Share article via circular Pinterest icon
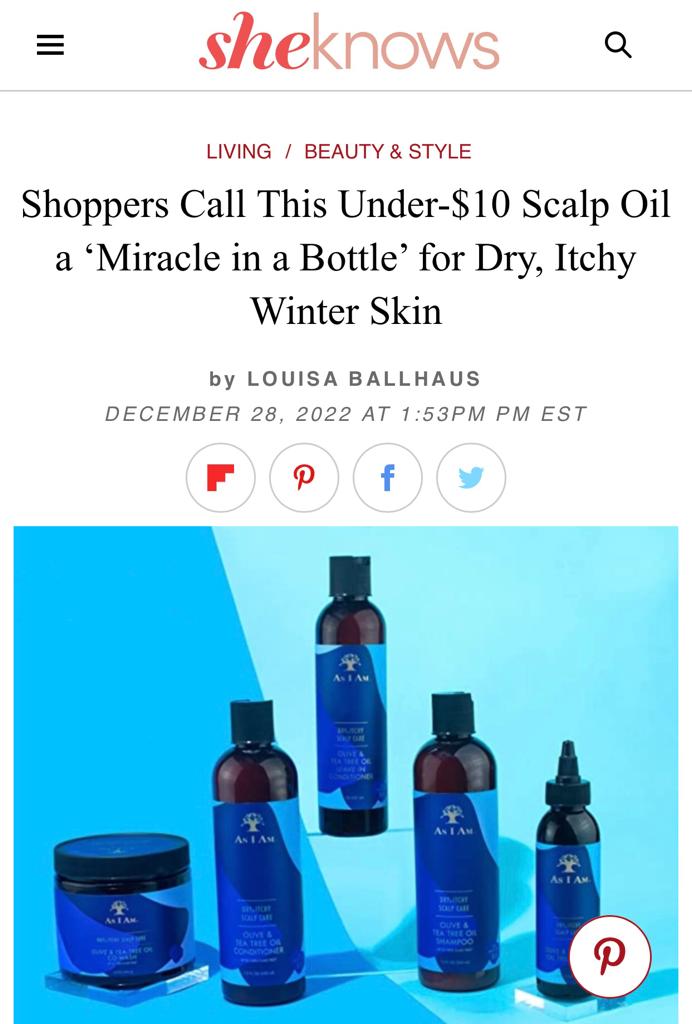Screen dimensions: 692x1024 [x=304, y=477]
